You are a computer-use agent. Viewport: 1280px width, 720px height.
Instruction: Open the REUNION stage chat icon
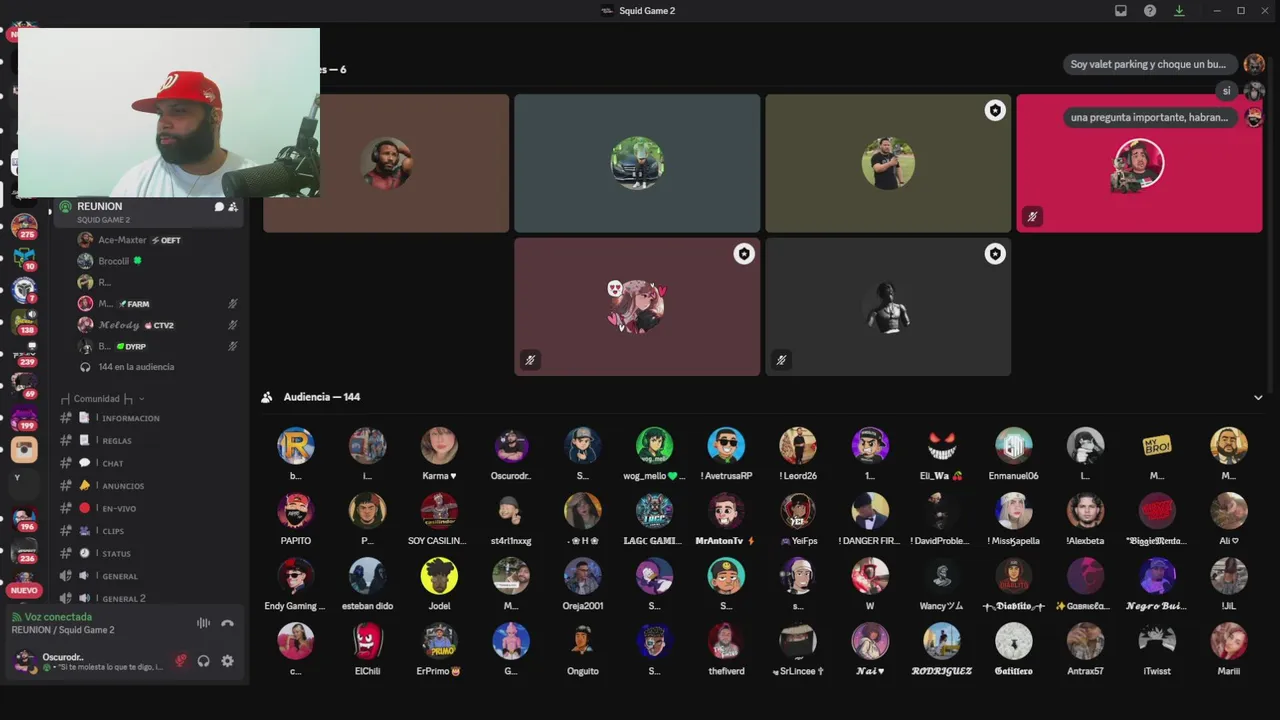pyautogui.click(x=219, y=207)
